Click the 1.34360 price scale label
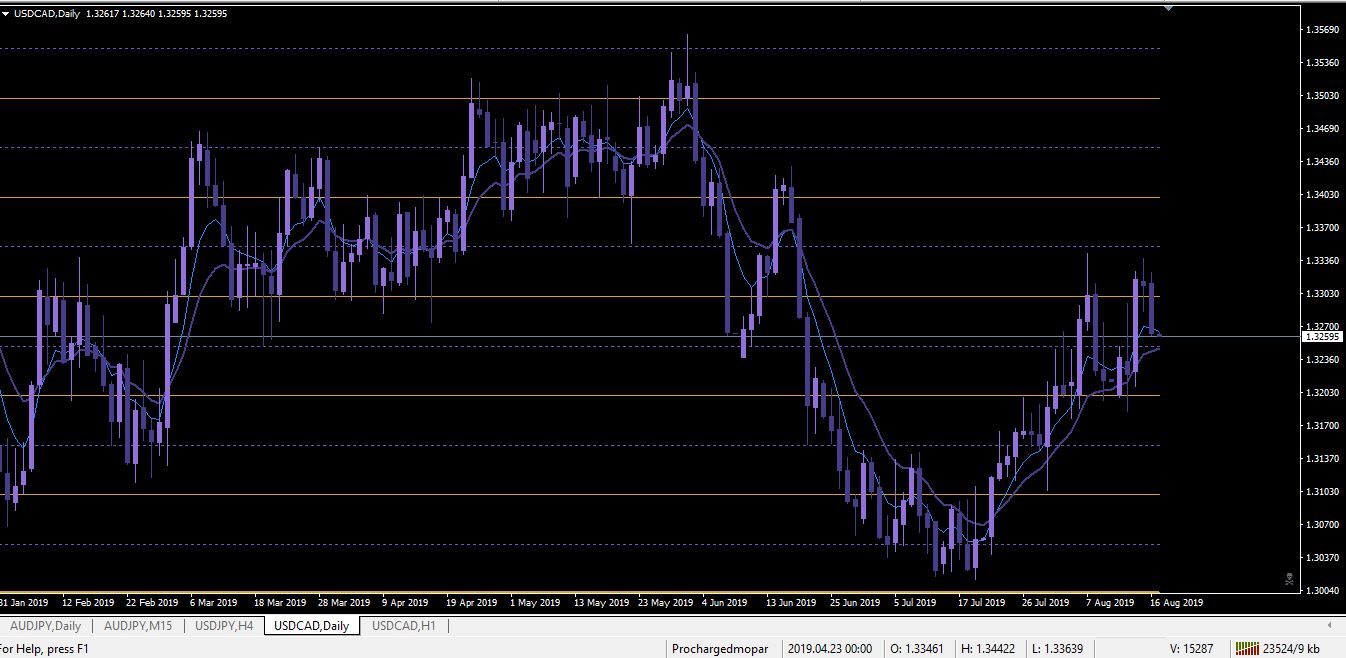 point(1323,161)
